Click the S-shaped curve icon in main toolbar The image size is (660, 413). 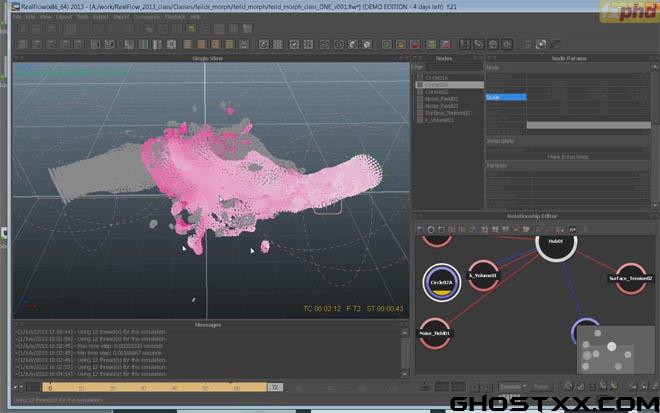click(479, 44)
